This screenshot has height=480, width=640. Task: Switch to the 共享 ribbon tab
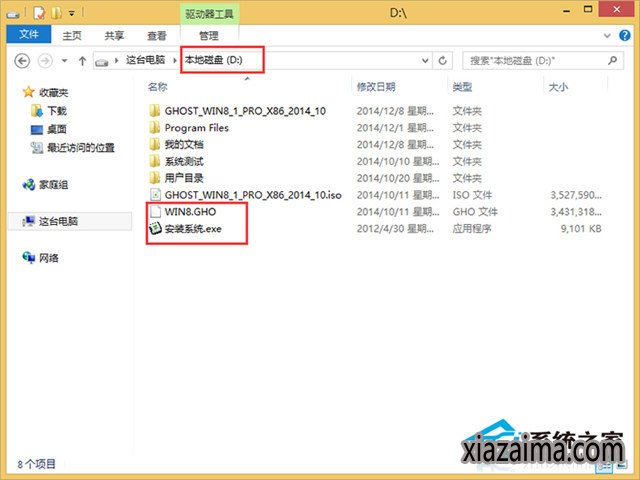pyautogui.click(x=115, y=36)
